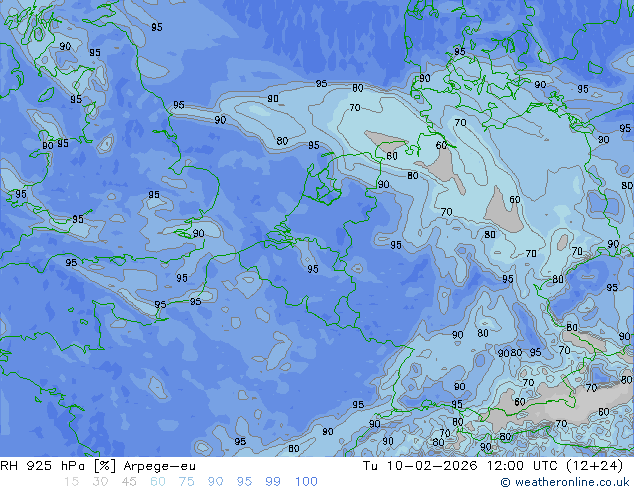
Task: Select legend value 45 in the color scale
Action: click(x=129, y=482)
